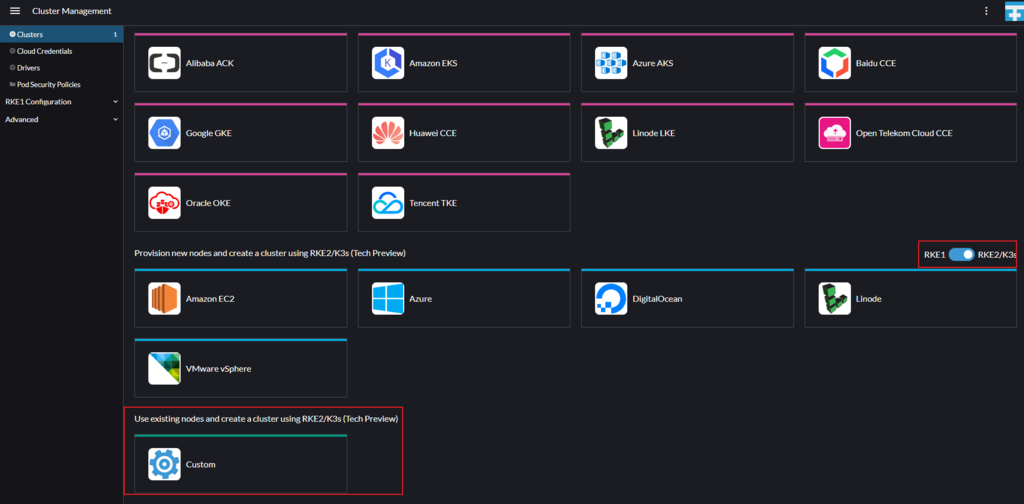Click the 'RKE1' toggle label
Image resolution: width=1024 pixels, height=504 pixels.
pyautogui.click(x=935, y=255)
